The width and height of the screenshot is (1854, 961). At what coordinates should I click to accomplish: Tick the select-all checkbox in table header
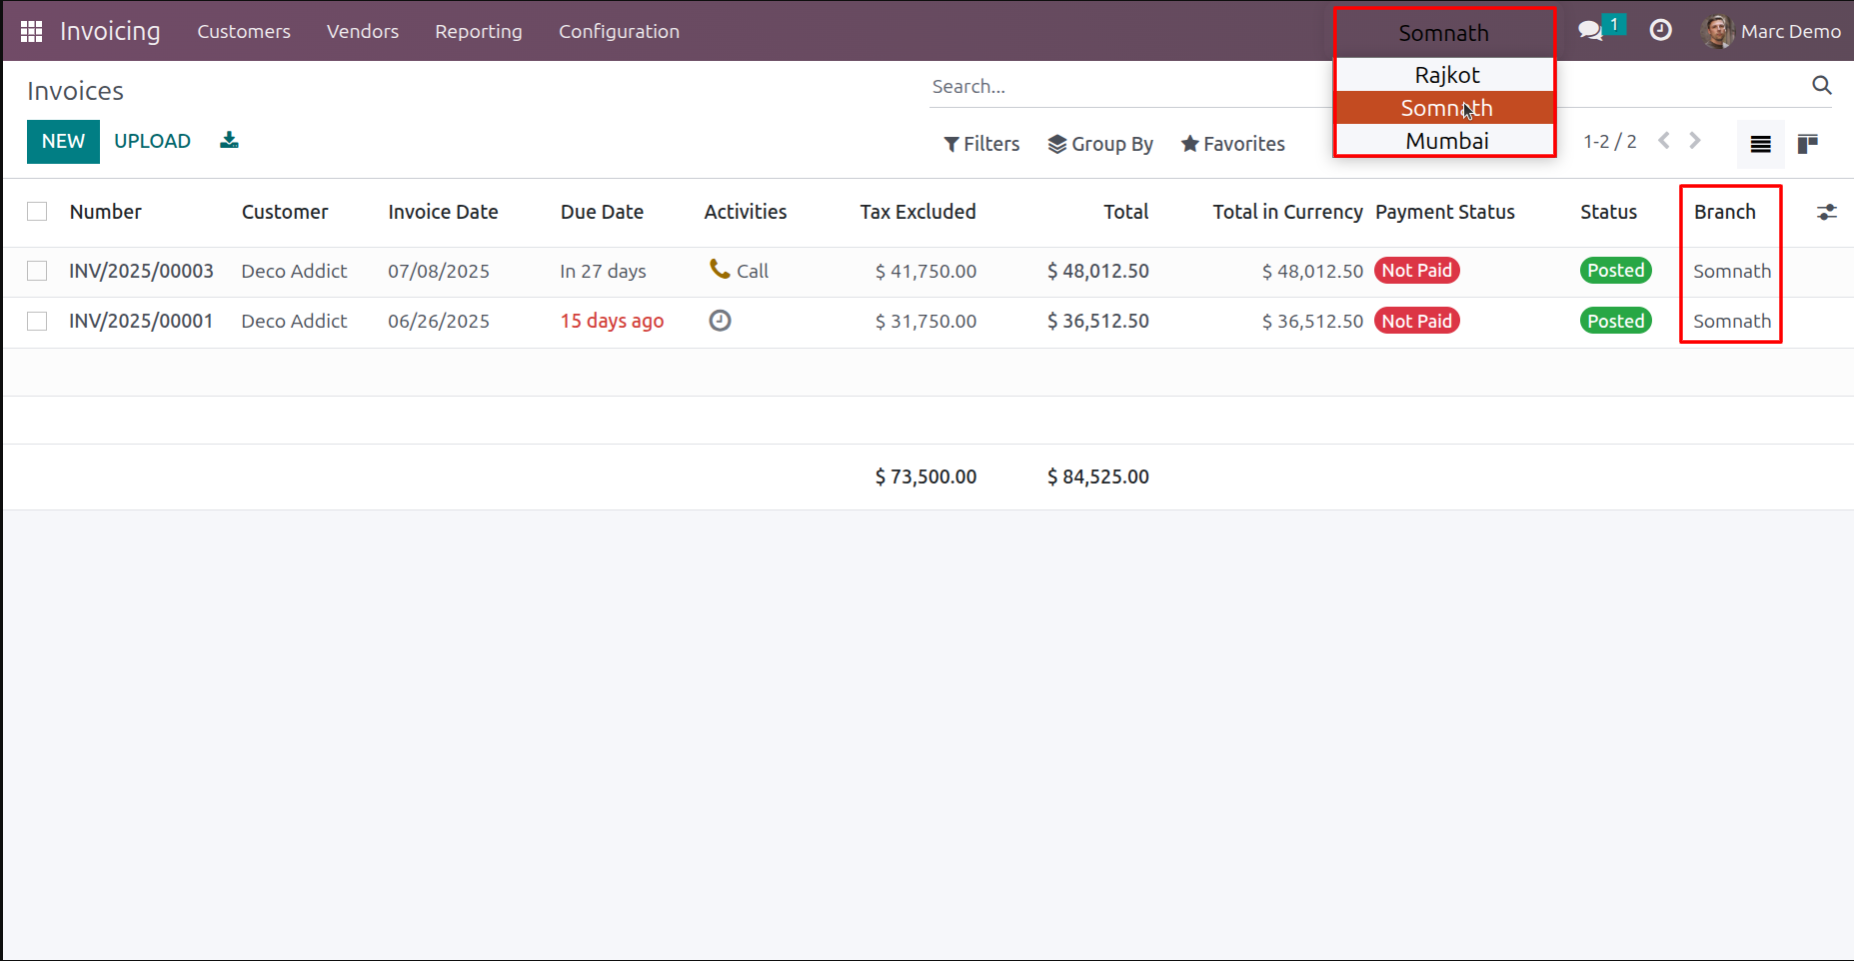click(x=37, y=211)
